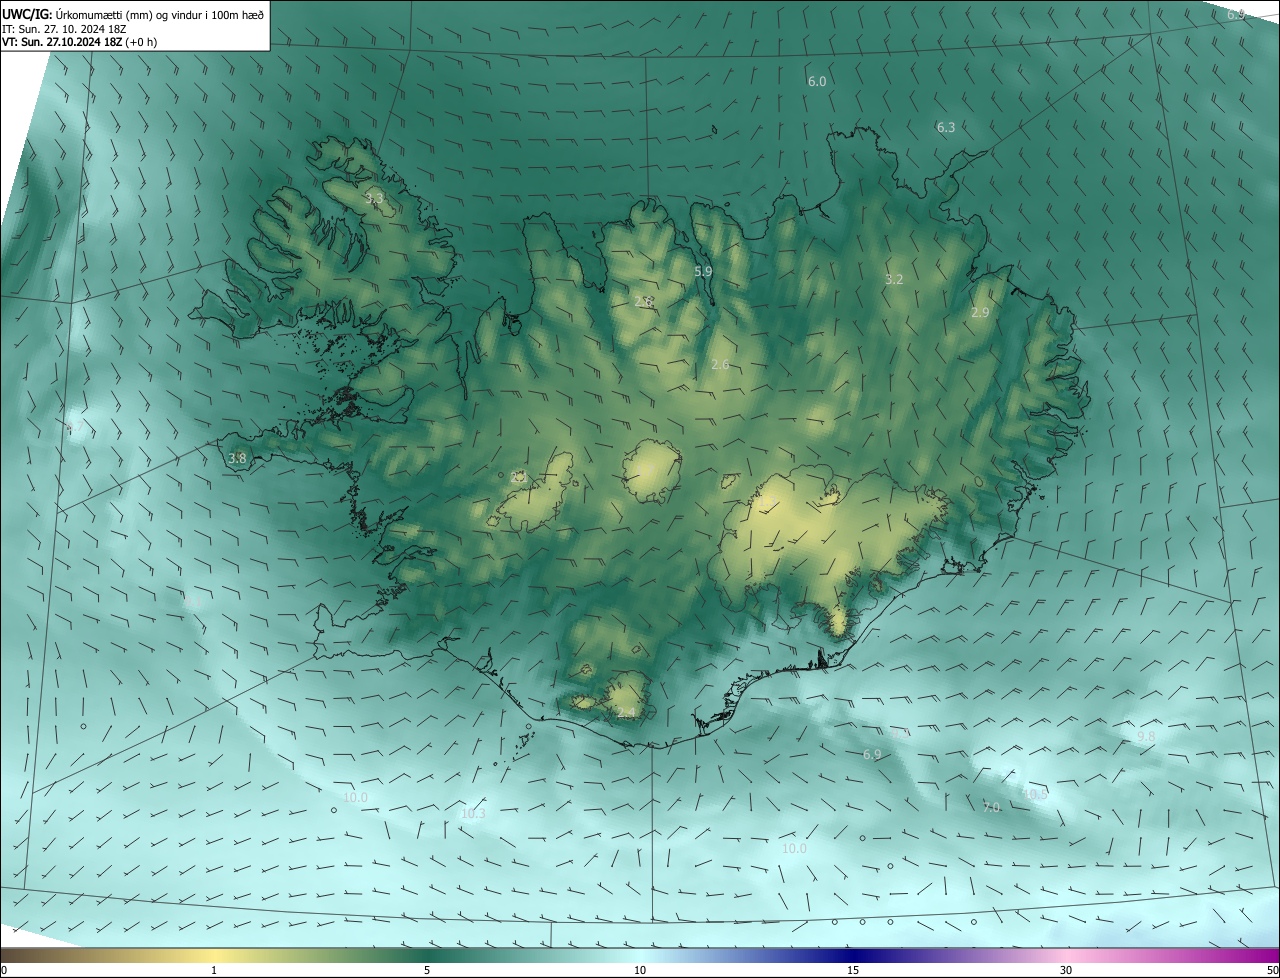Click the 6.0 value north of Iceland

[817, 81]
